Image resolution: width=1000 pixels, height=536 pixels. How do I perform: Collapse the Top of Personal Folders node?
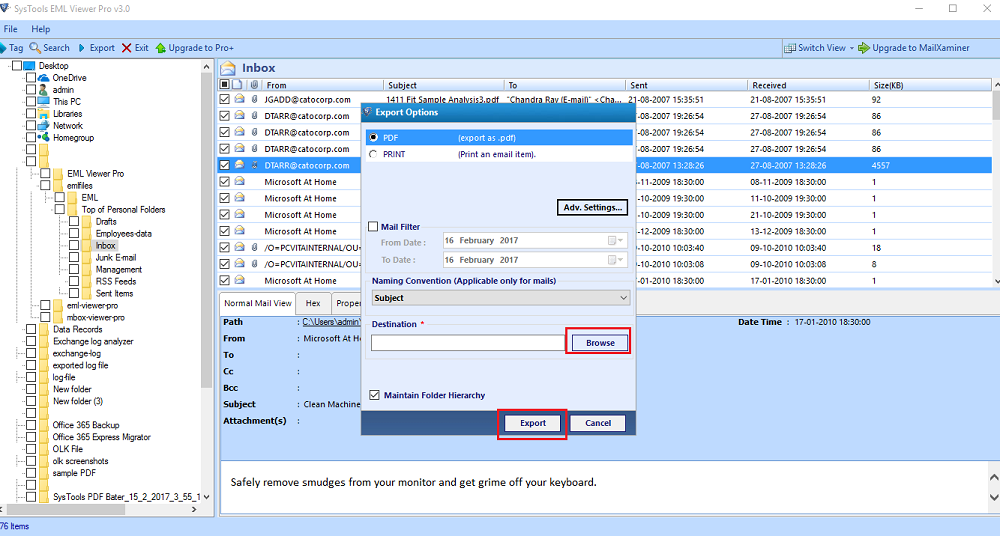(x=52, y=209)
